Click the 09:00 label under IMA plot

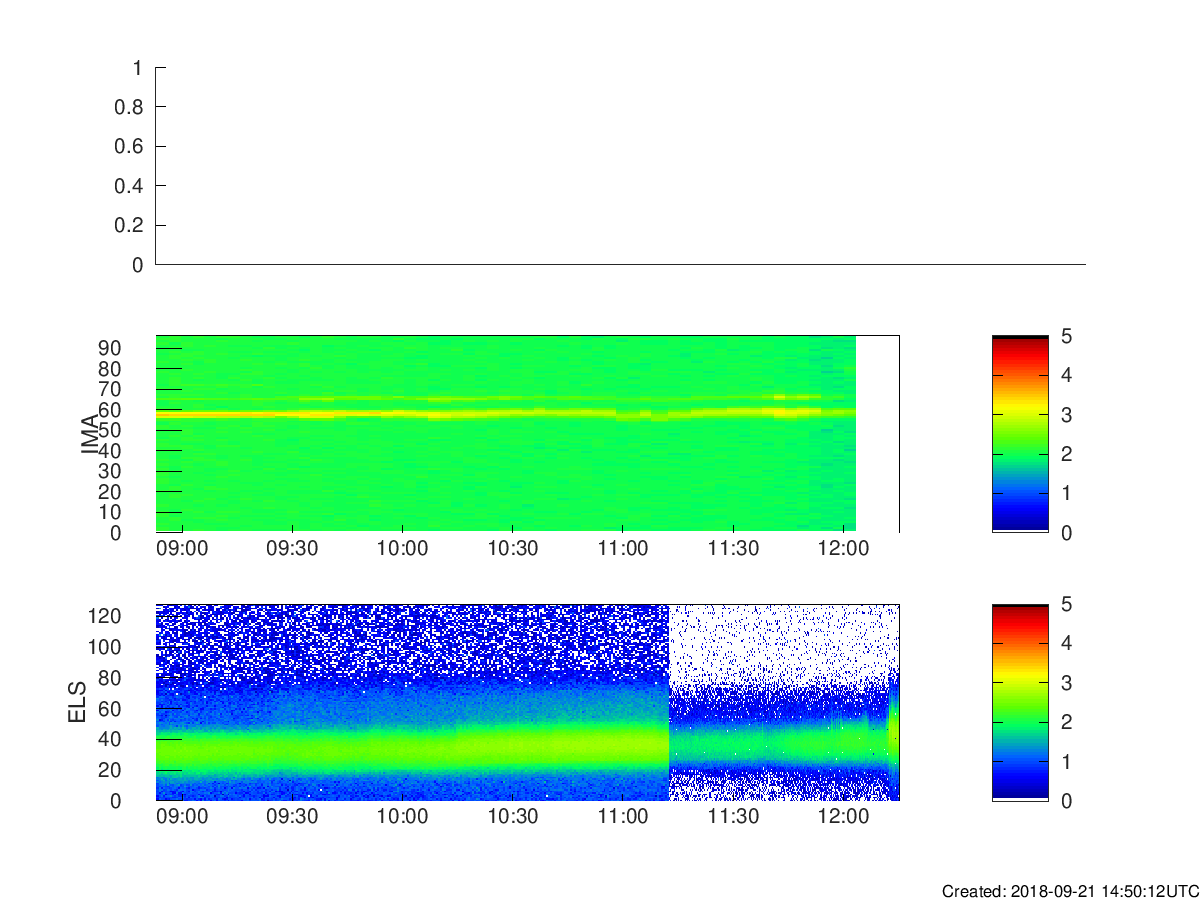182,549
